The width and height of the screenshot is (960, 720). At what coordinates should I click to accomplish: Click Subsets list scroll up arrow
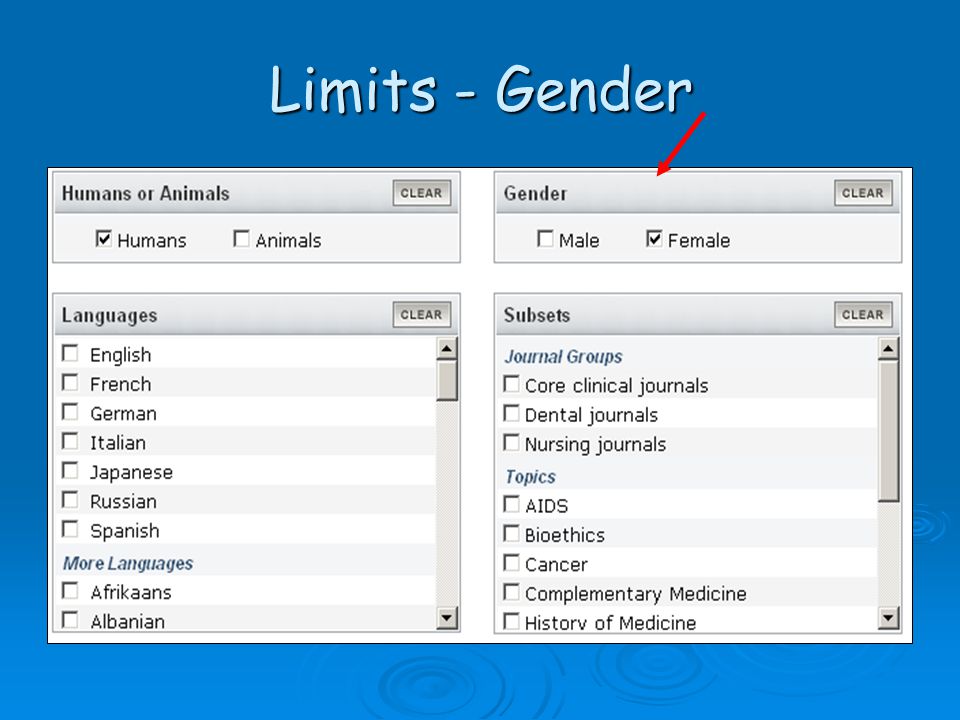(x=888, y=349)
